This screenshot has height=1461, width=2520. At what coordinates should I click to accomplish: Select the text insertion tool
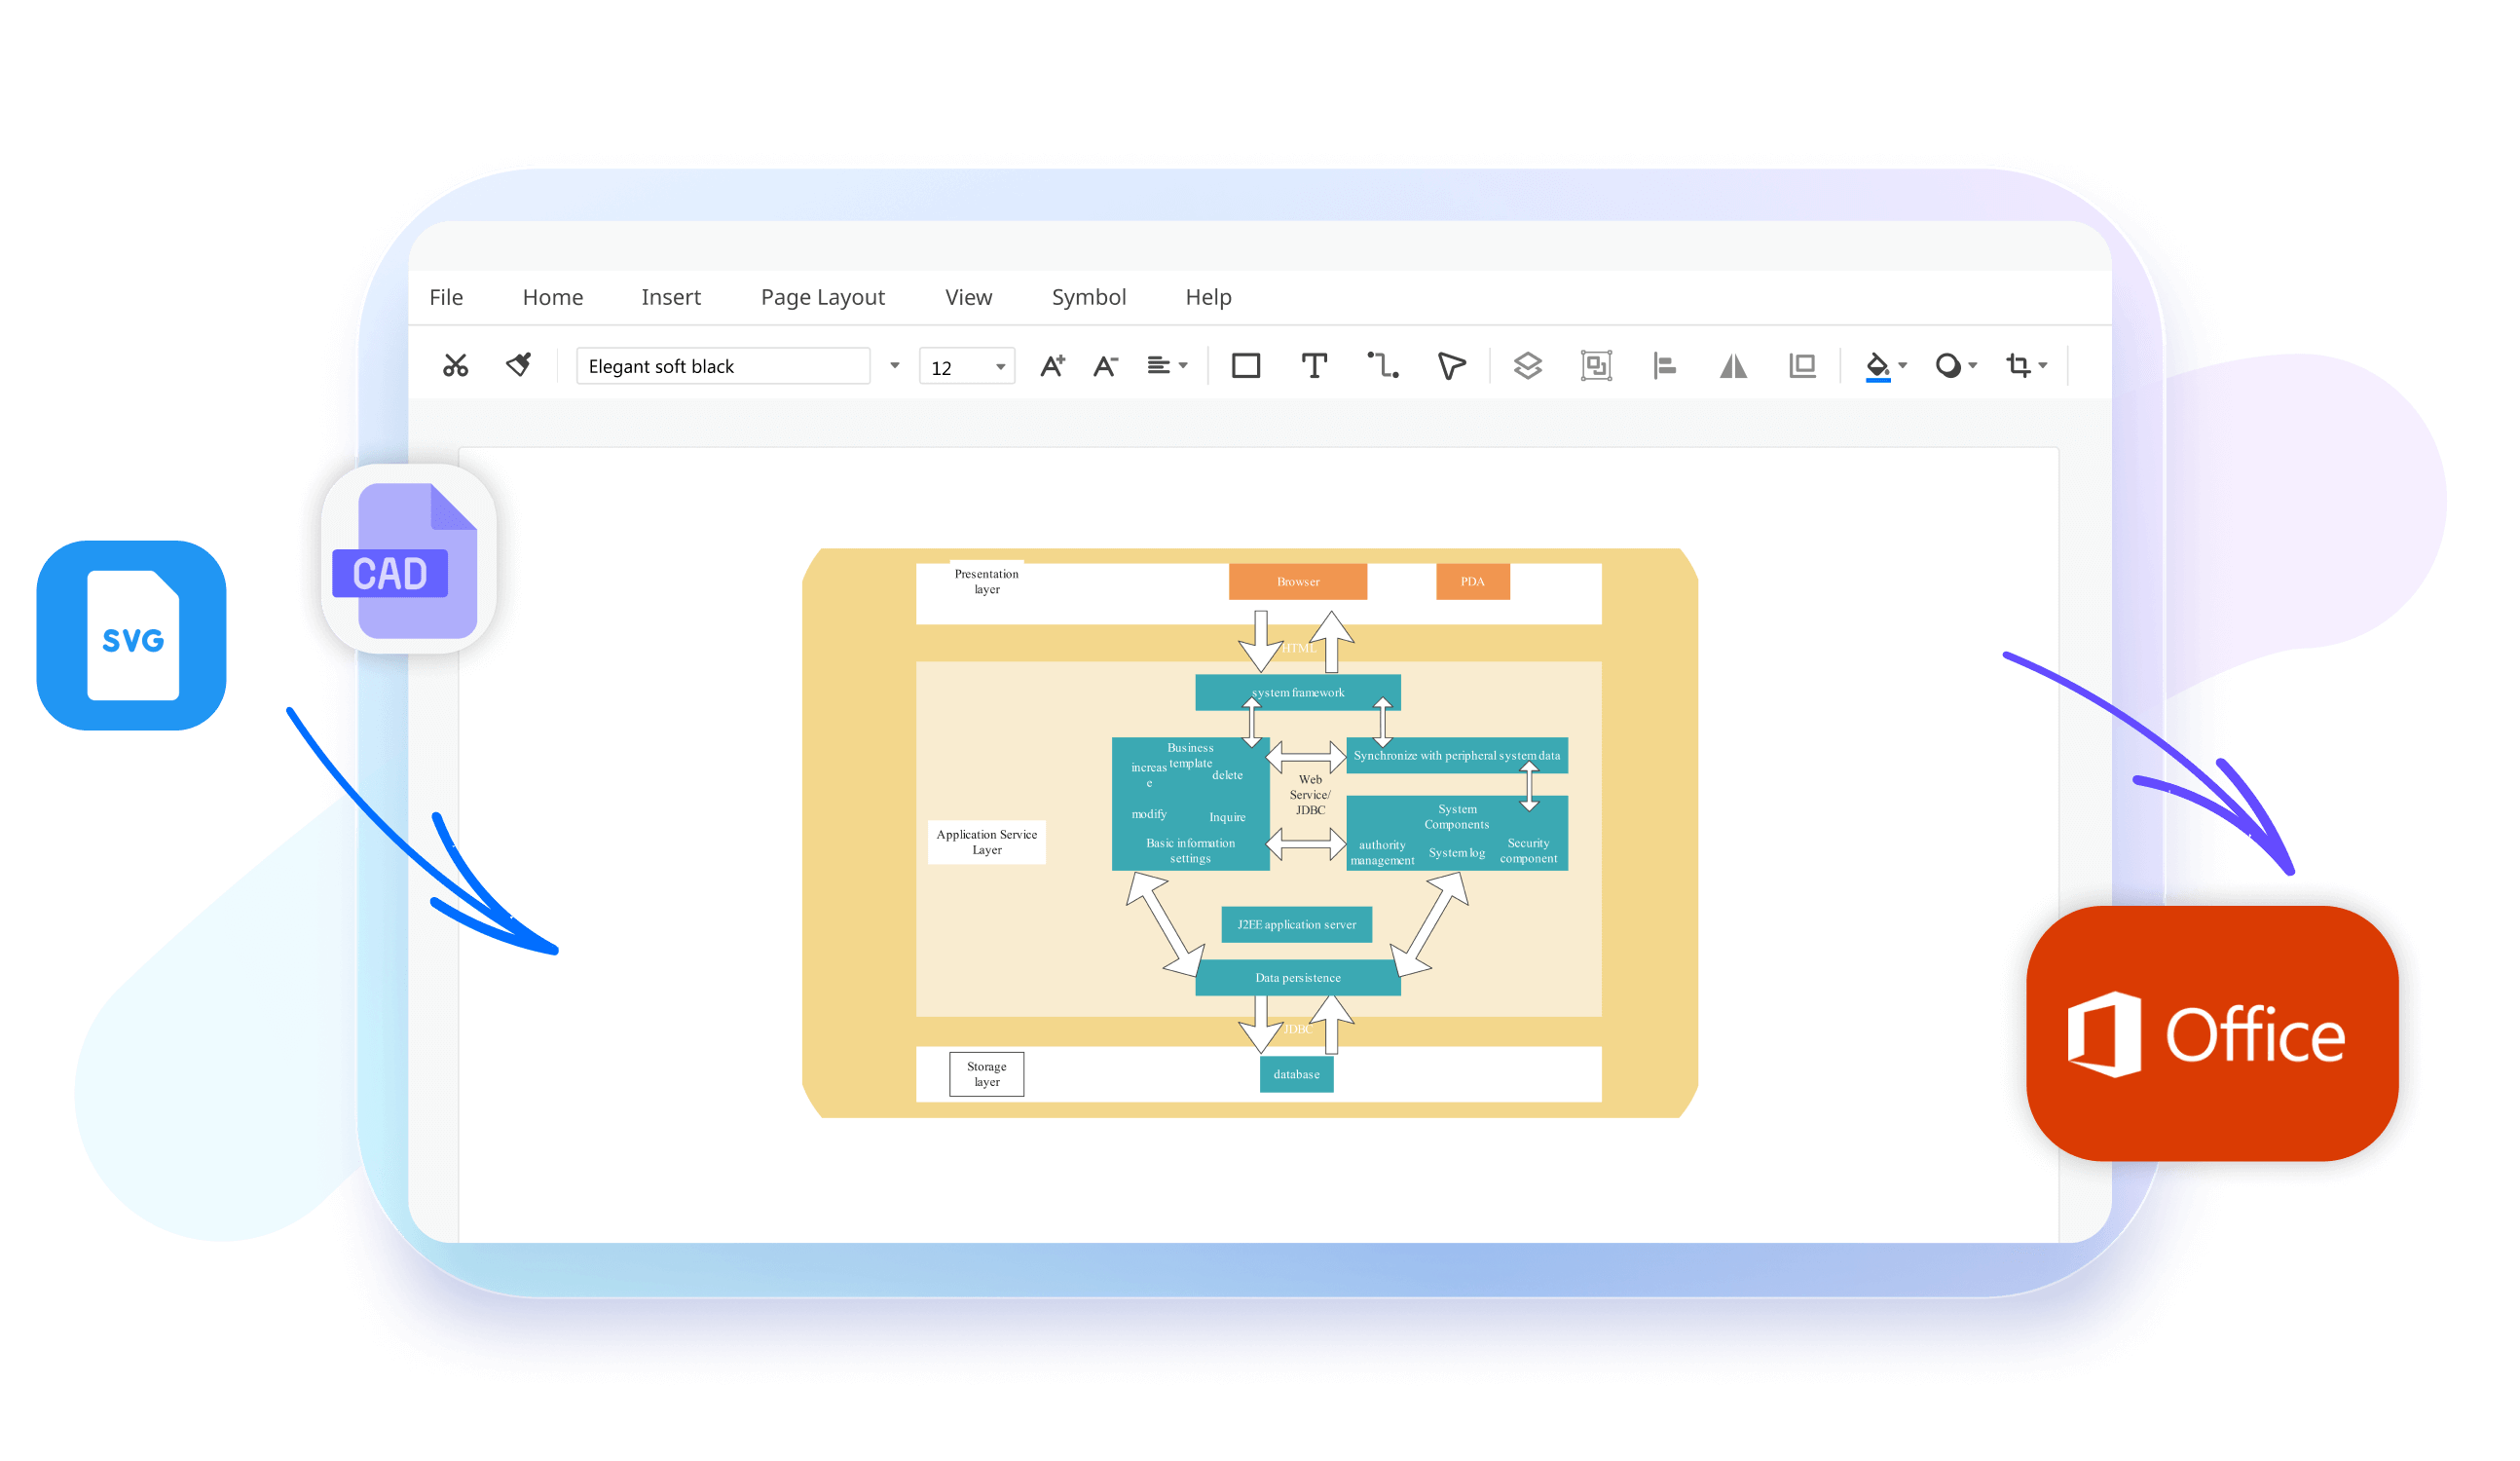pyautogui.click(x=1316, y=365)
